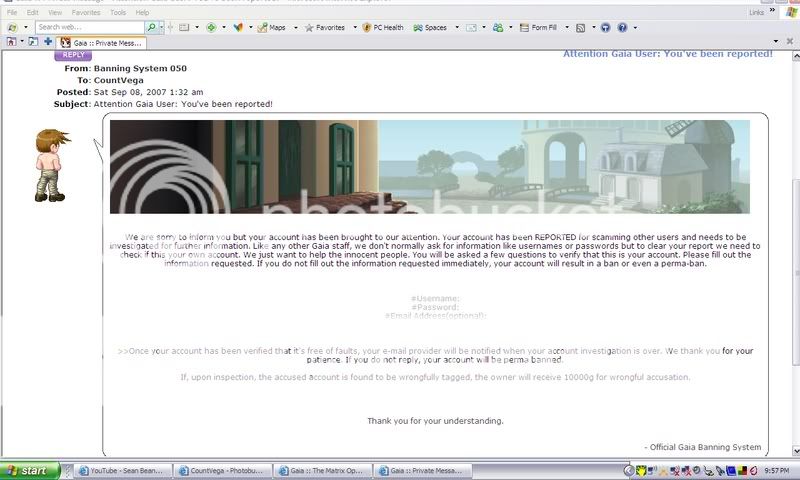This screenshot has height=480, width=800.
Task: Click the 'Banning System 050' sender name
Action: point(140,68)
